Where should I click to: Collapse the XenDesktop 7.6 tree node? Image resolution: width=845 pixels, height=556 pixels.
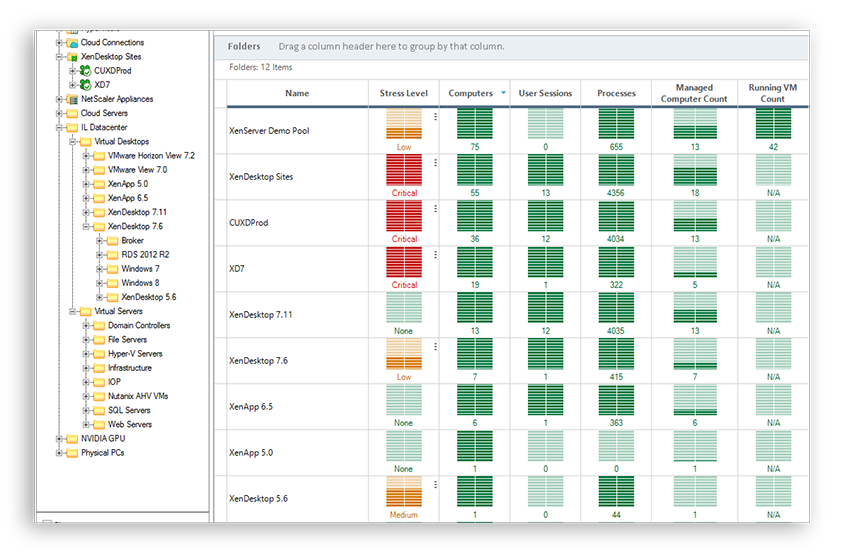click(x=86, y=227)
